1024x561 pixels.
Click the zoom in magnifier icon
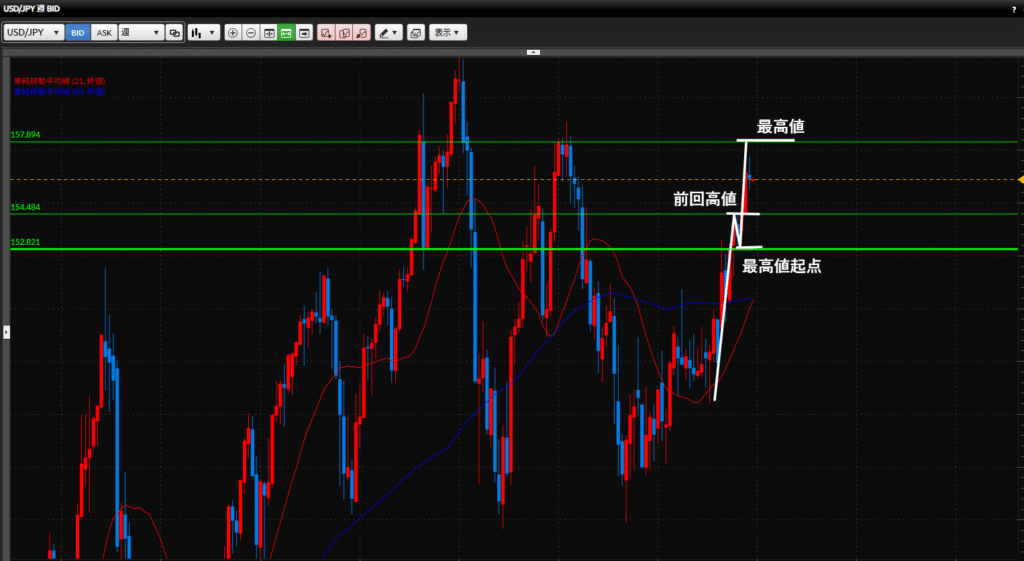pyautogui.click(x=233, y=33)
